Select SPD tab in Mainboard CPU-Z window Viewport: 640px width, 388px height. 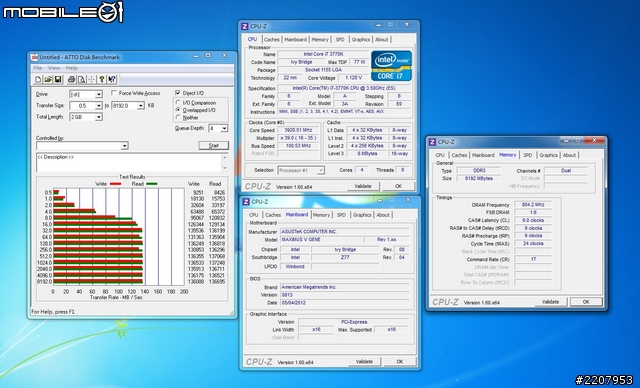click(341, 215)
